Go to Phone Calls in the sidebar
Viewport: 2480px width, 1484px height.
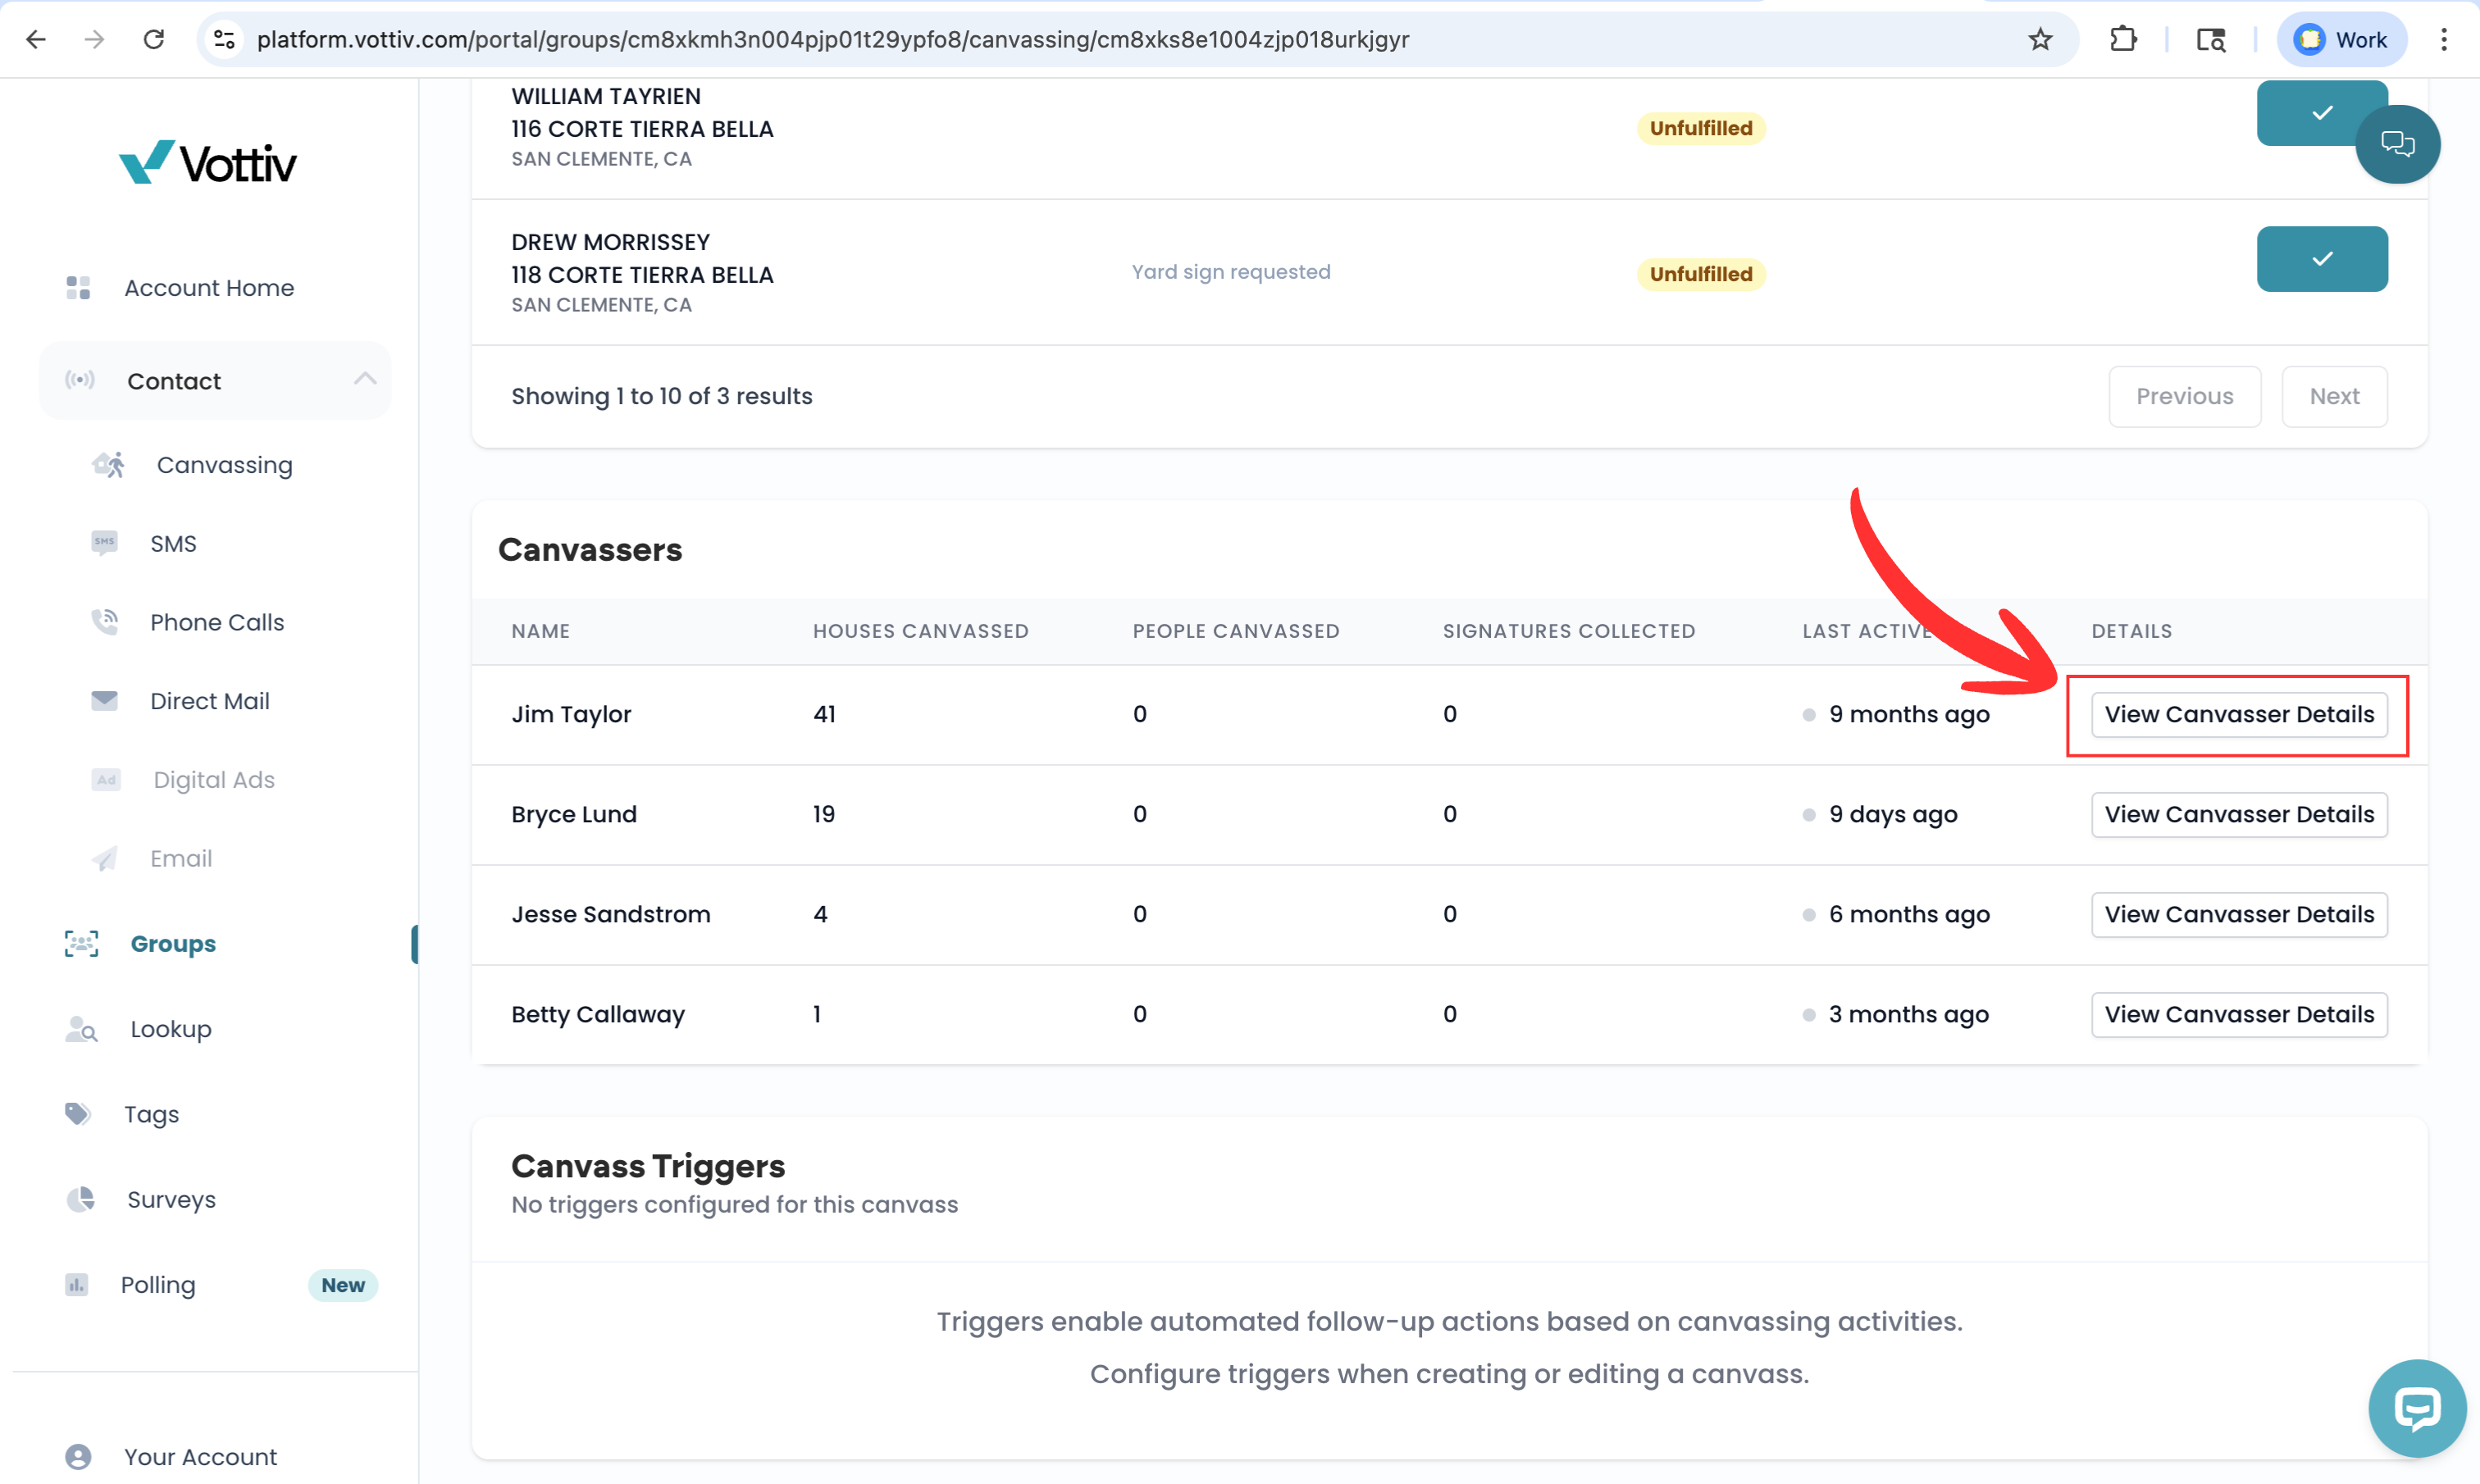(217, 622)
